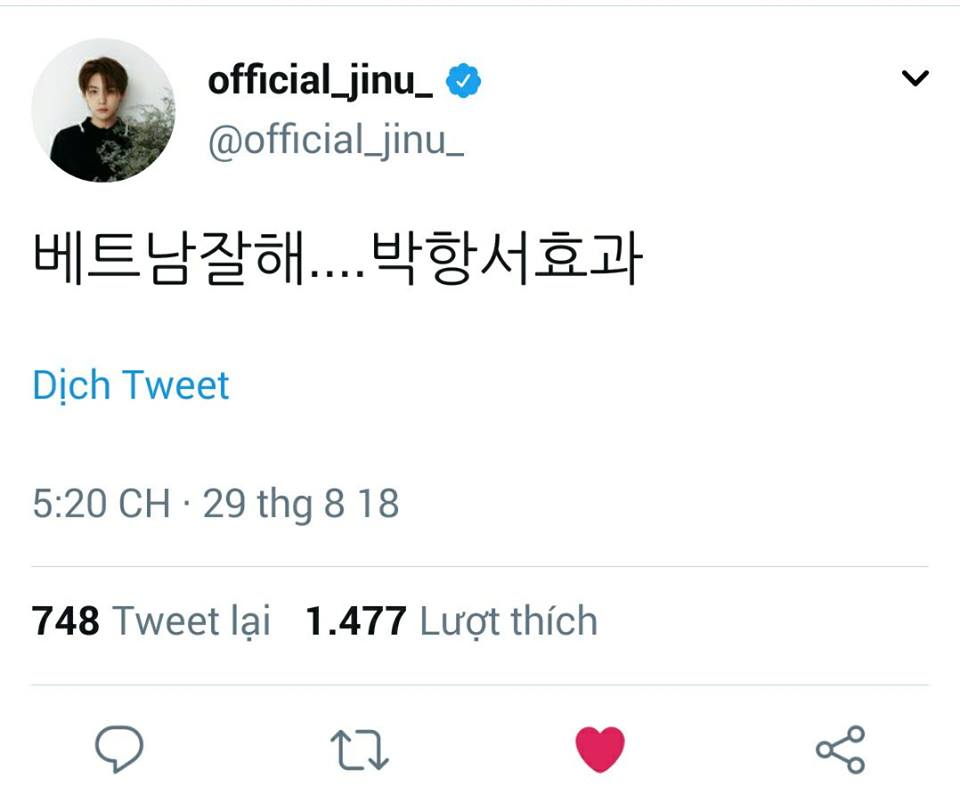Click the Dịch Tweet translate link

[x=131, y=386]
